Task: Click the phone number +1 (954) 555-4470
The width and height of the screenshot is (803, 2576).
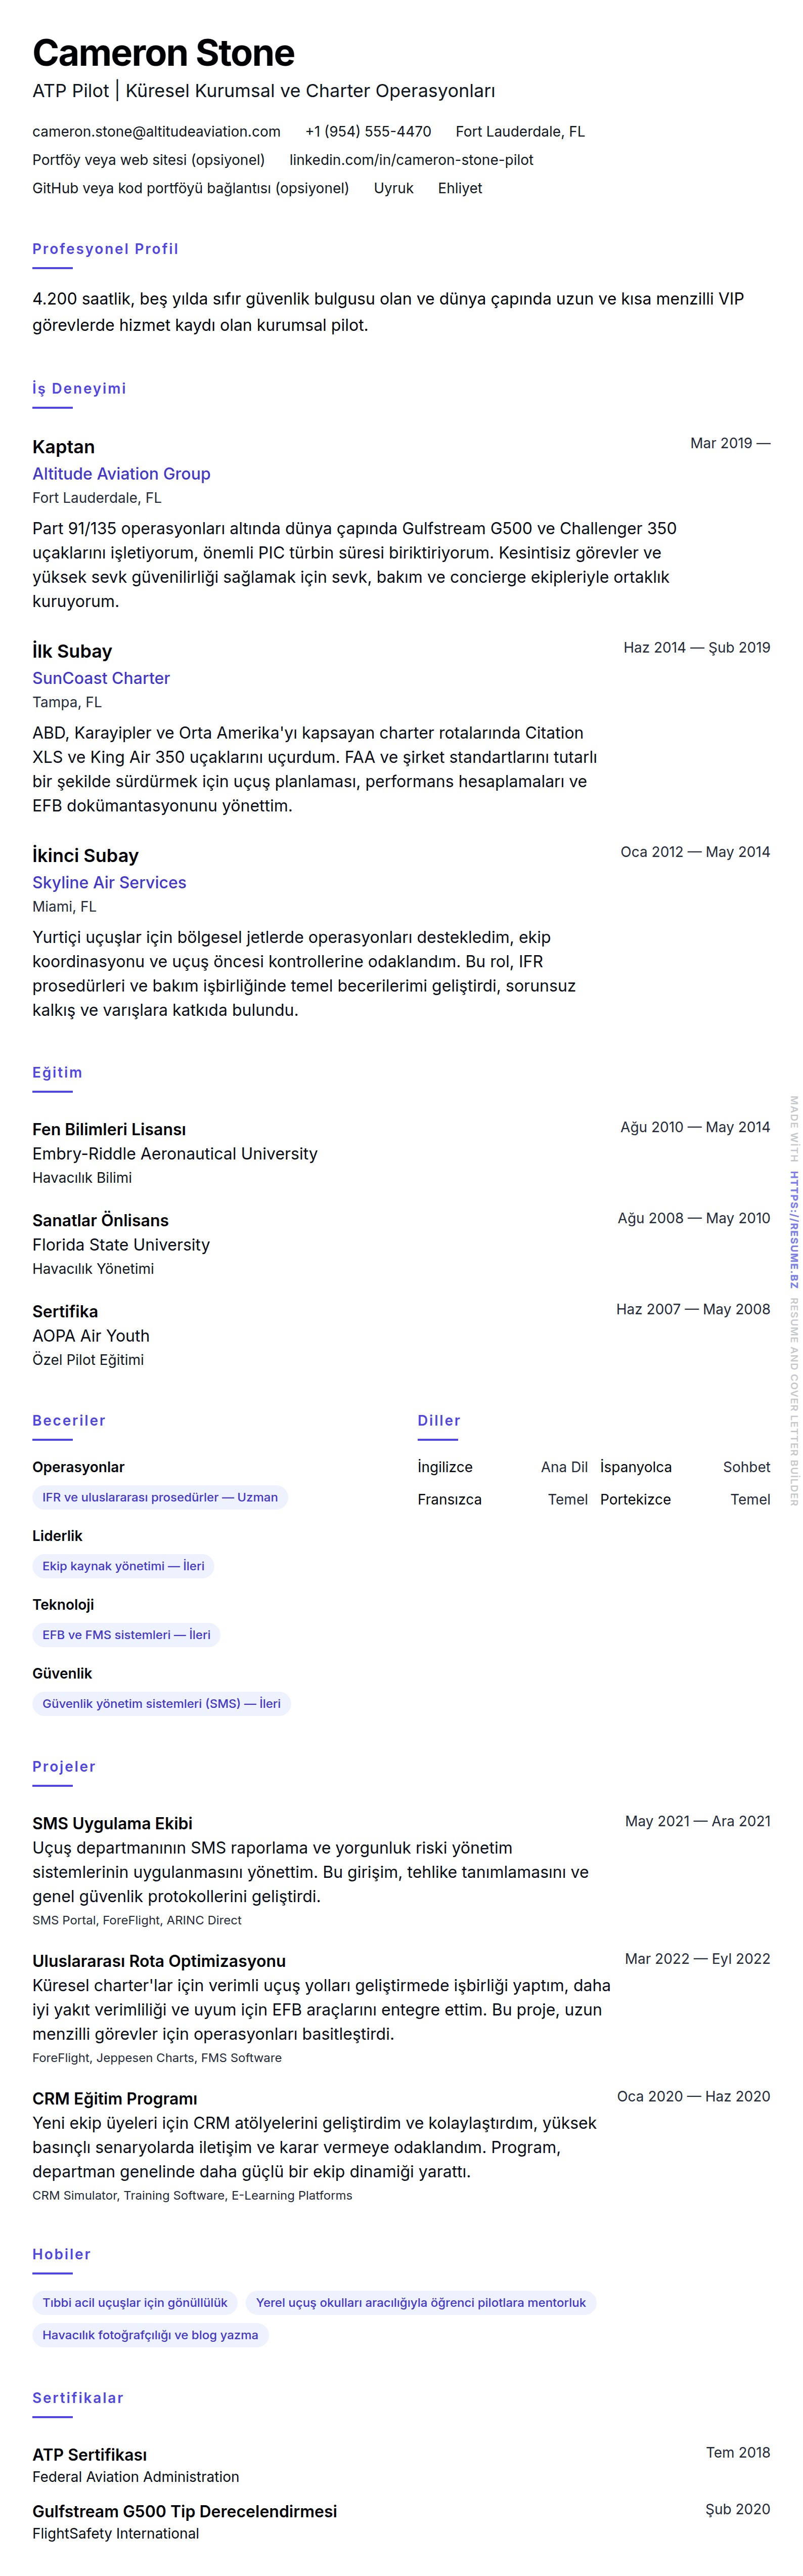Action: point(368,131)
